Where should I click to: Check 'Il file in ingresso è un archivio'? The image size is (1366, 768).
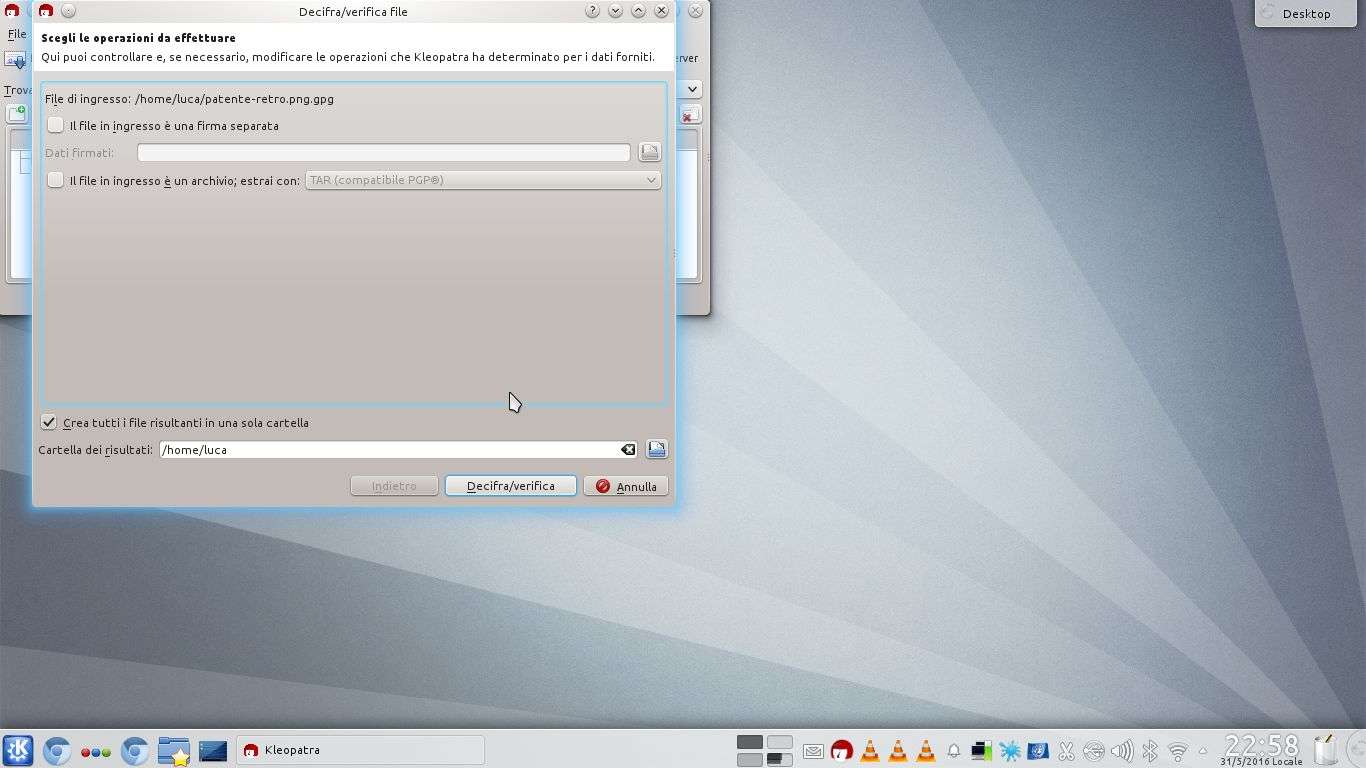[56, 181]
